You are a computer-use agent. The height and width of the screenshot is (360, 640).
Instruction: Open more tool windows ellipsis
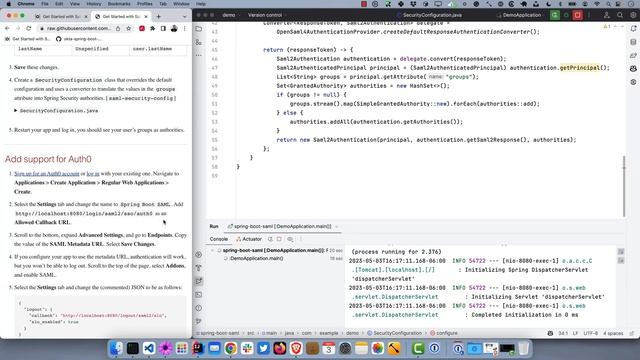coord(199,55)
